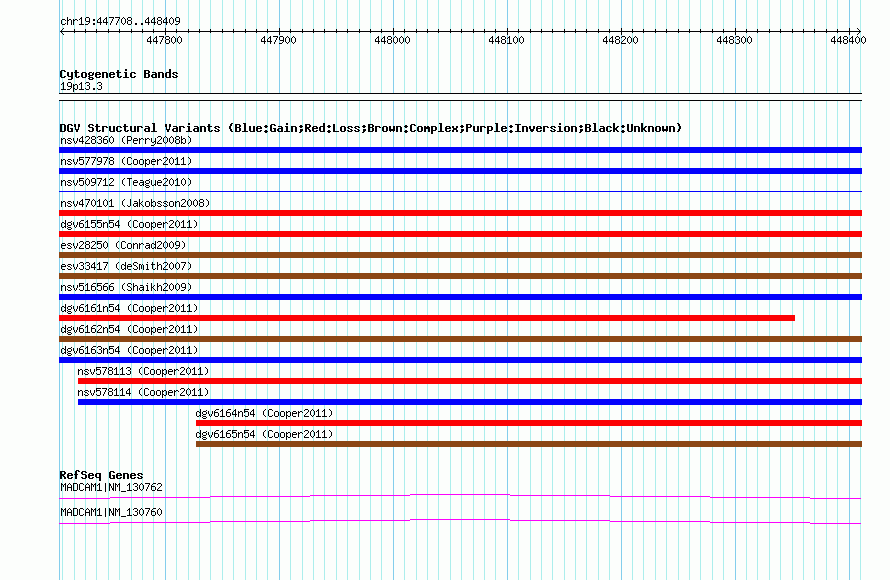The height and width of the screenshot is (580, 890).
Task: Open gene MADCAM1|NM_130762 label
Action: coord(111,487)
